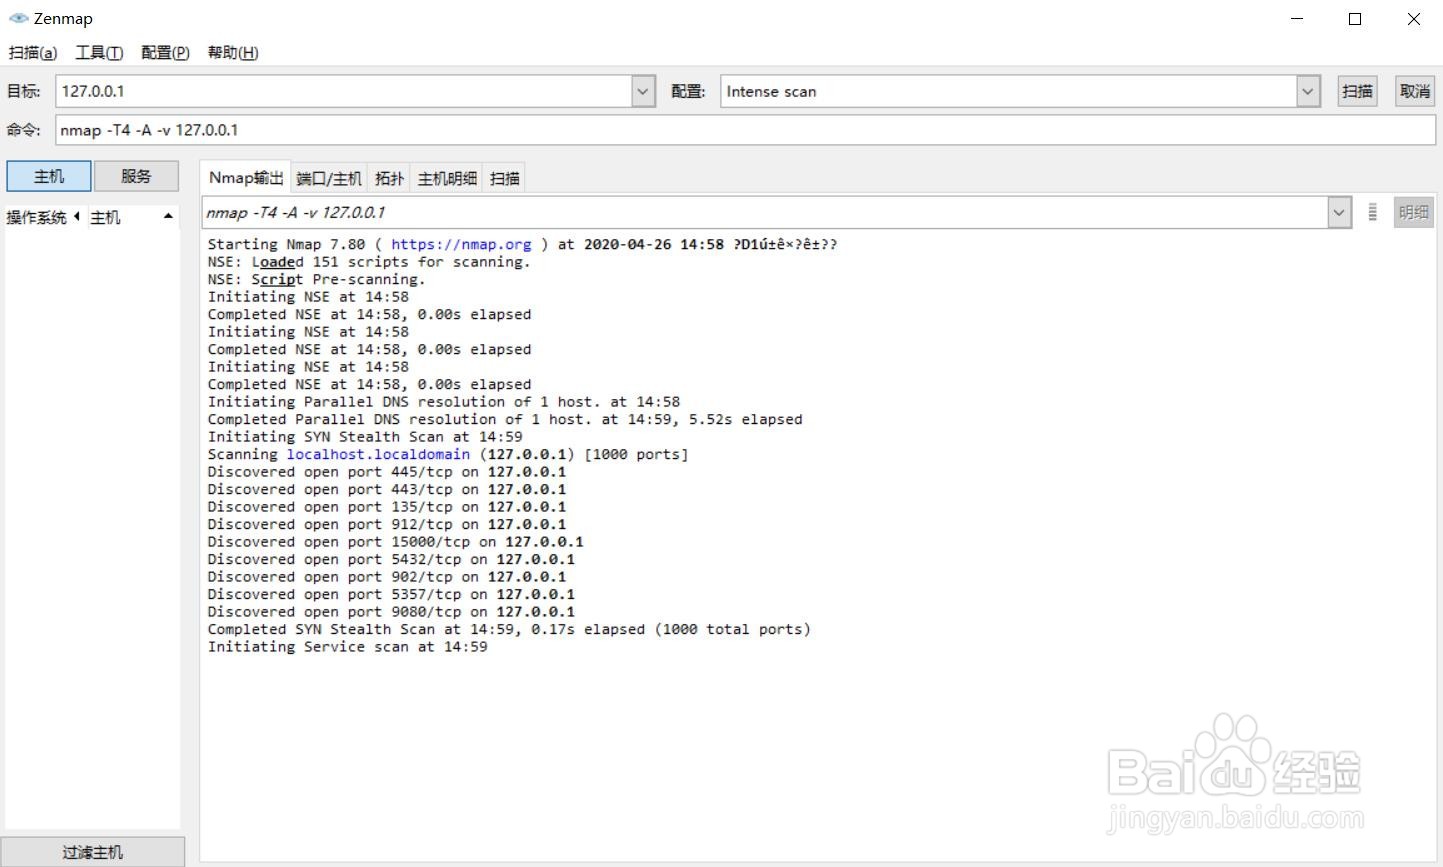1443x867 pixels.
Task: Maximize the Zenmap window
Action: tap(1355, 19)
